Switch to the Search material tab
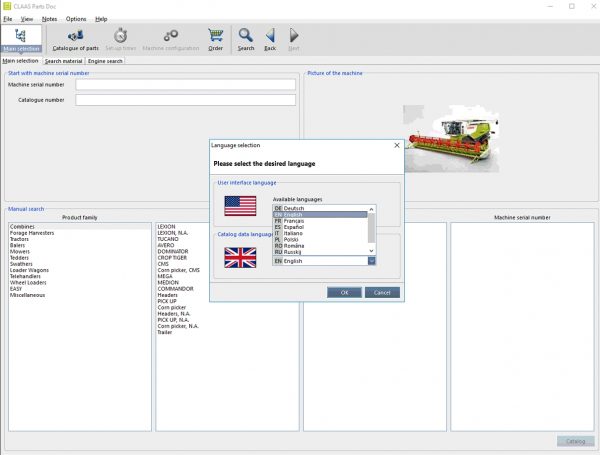Viewport: 600px width, 455px height. click(x=64, y=61)
